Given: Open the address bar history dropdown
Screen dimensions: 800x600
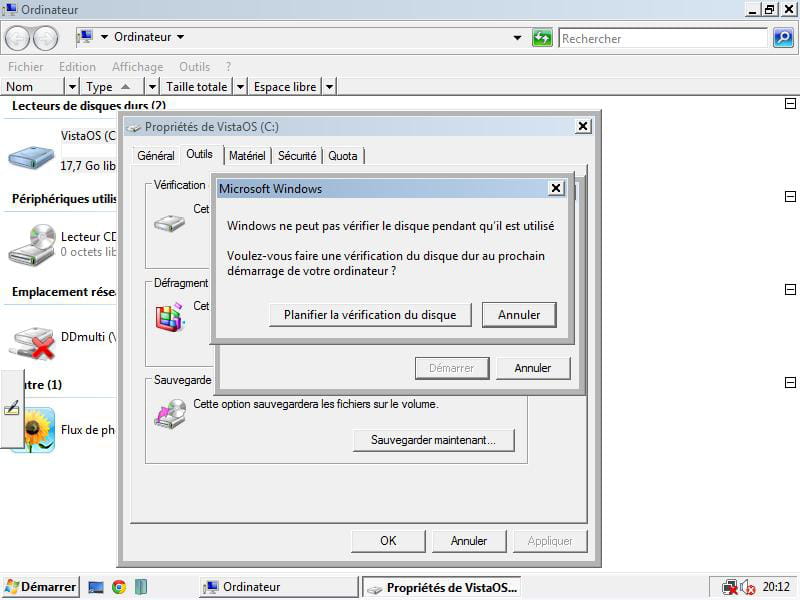Looking at the screenshot, I should (x=517, y=38).
